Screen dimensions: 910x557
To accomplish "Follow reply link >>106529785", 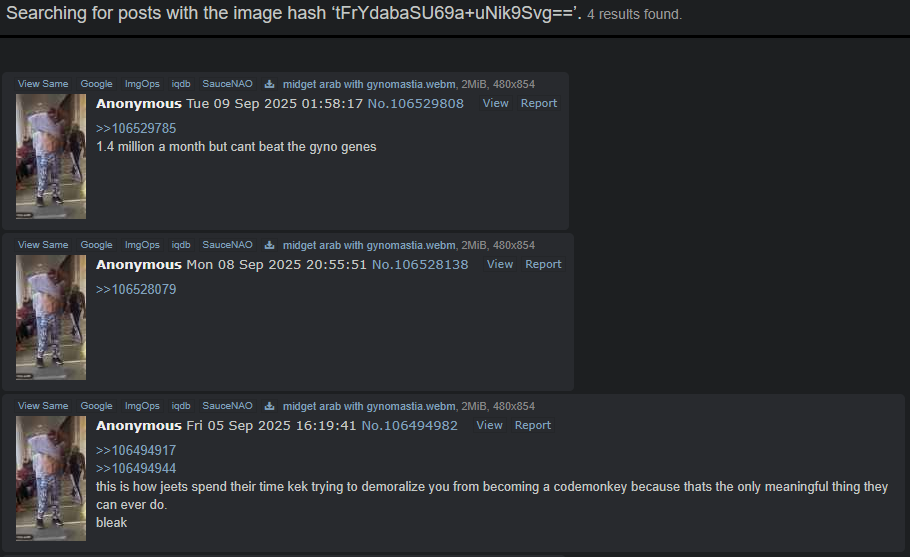I will click(136, 128).
